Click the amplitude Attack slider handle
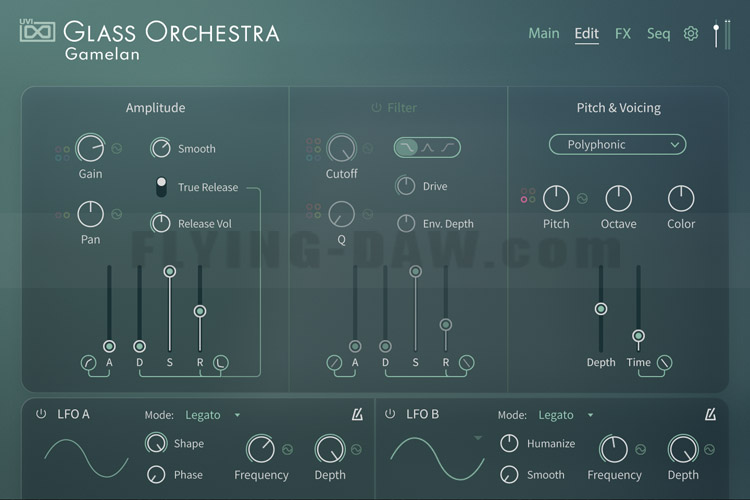The image size is (750, 500). [109, 346]
